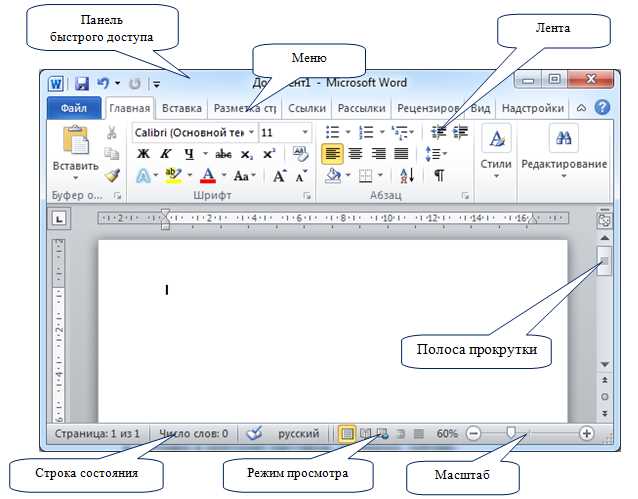
Task: Toggle bold Ж formatting
Action: tap(143, 154)
